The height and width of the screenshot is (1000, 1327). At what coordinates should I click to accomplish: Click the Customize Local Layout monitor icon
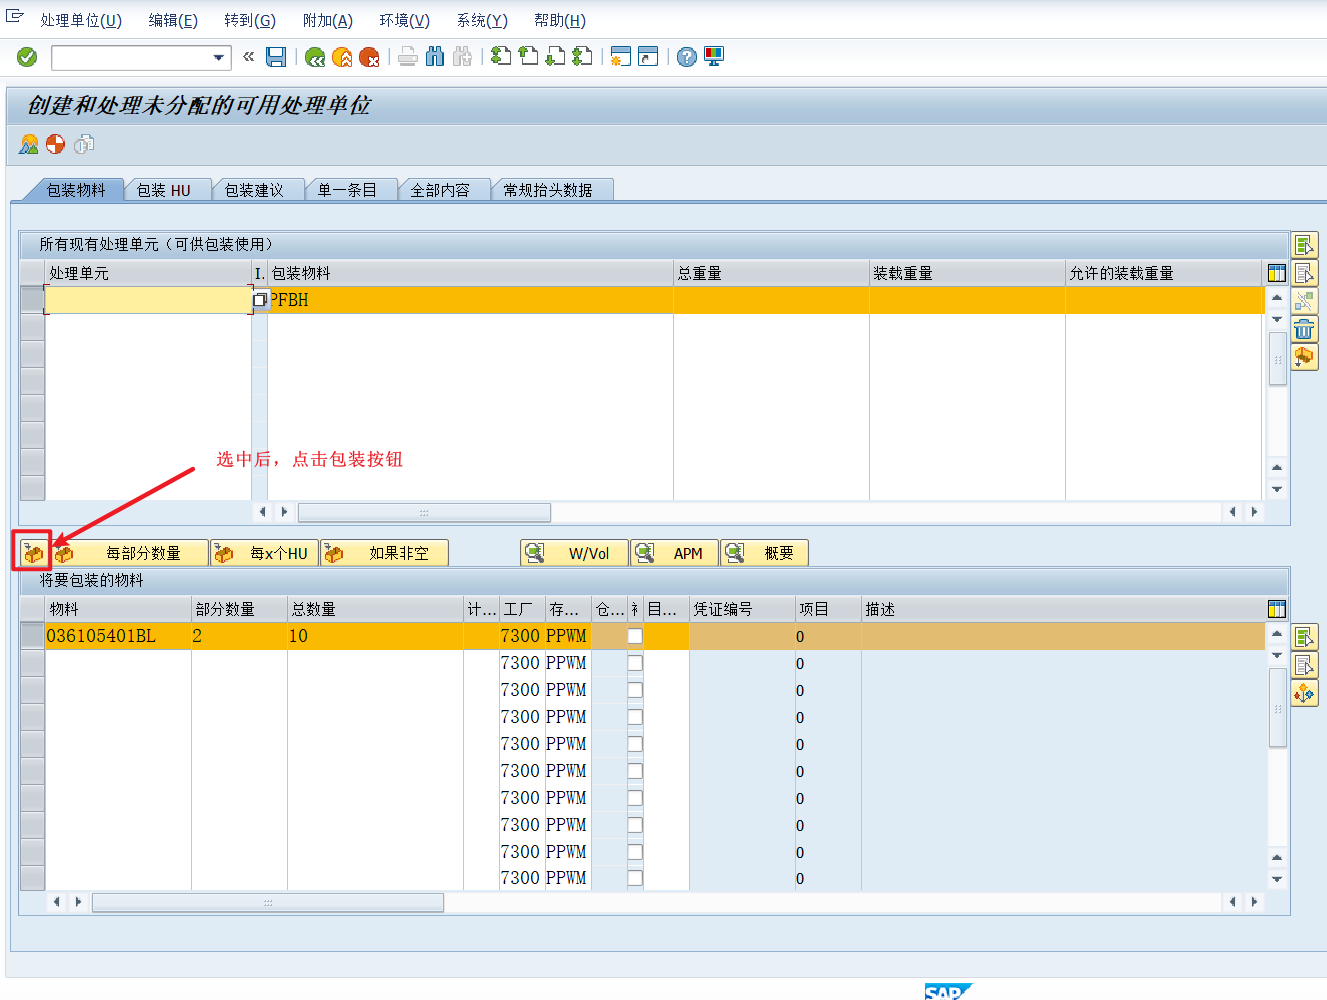[714, 57]
